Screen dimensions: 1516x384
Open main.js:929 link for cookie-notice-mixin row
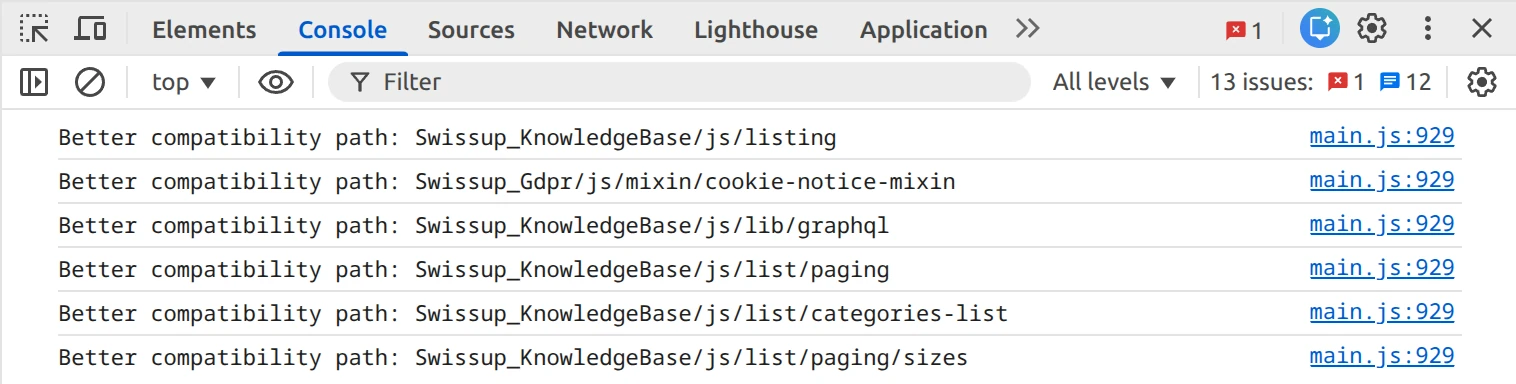click(x=1381, y=181)
